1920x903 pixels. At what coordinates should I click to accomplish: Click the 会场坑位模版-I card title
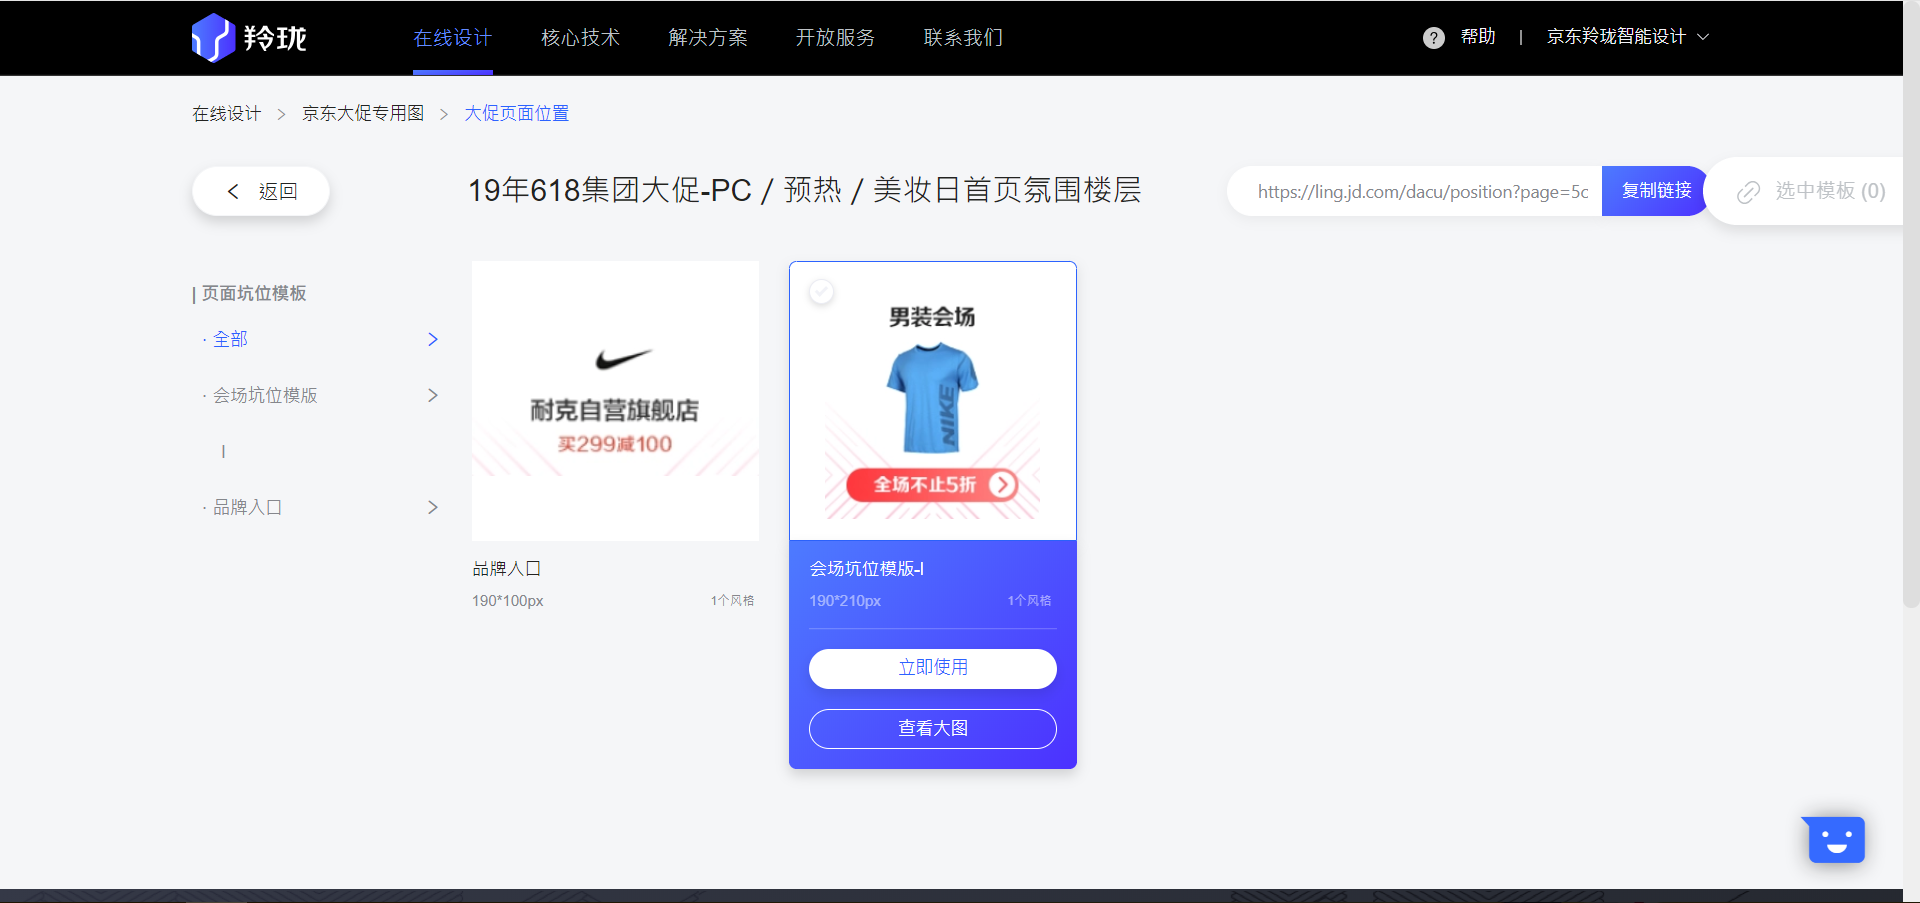(866, 568)
